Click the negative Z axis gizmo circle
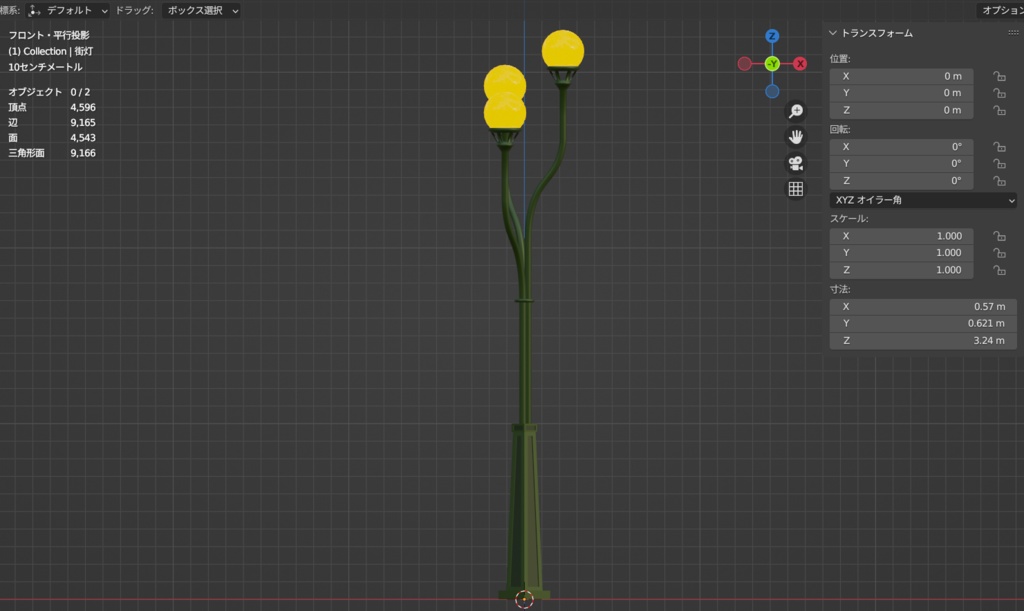 [772, 91]
